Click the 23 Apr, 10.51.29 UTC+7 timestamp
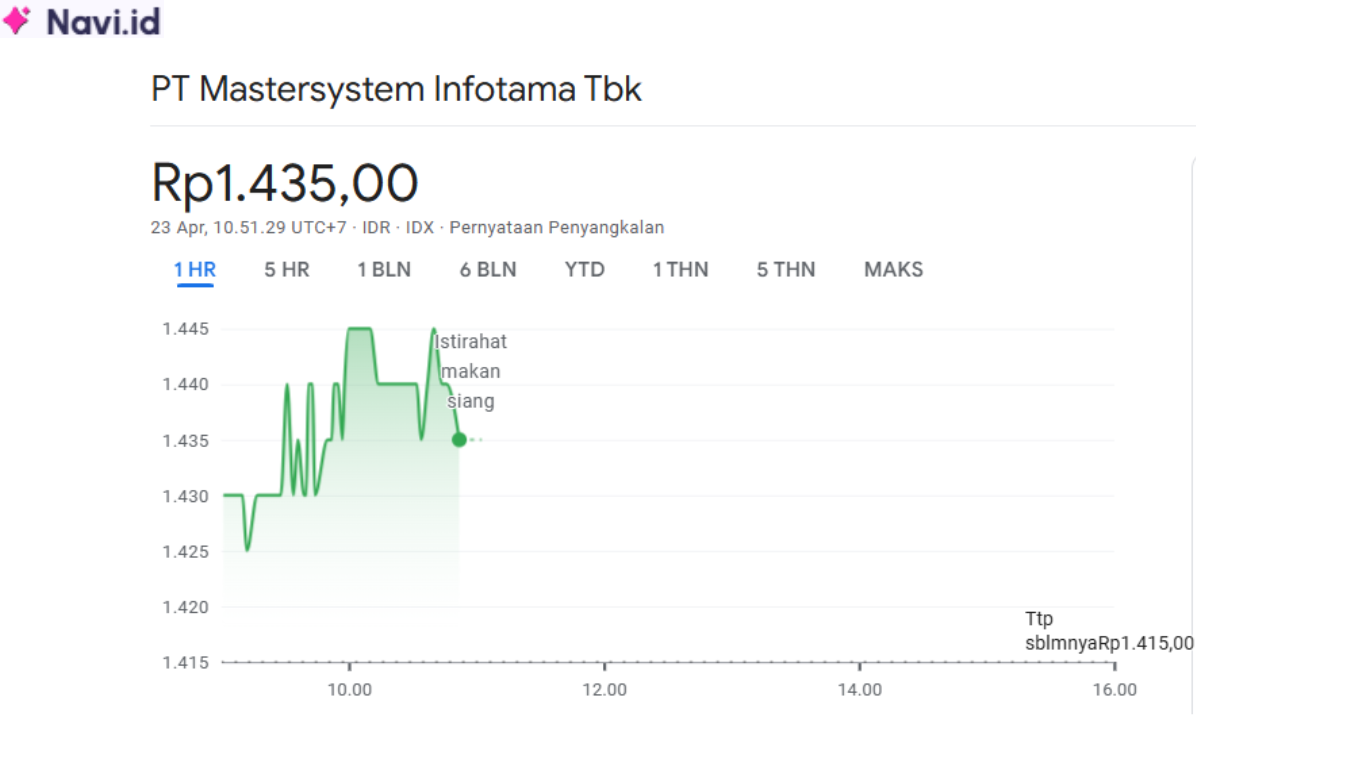1366x768 pixels. tap(249, 227)
